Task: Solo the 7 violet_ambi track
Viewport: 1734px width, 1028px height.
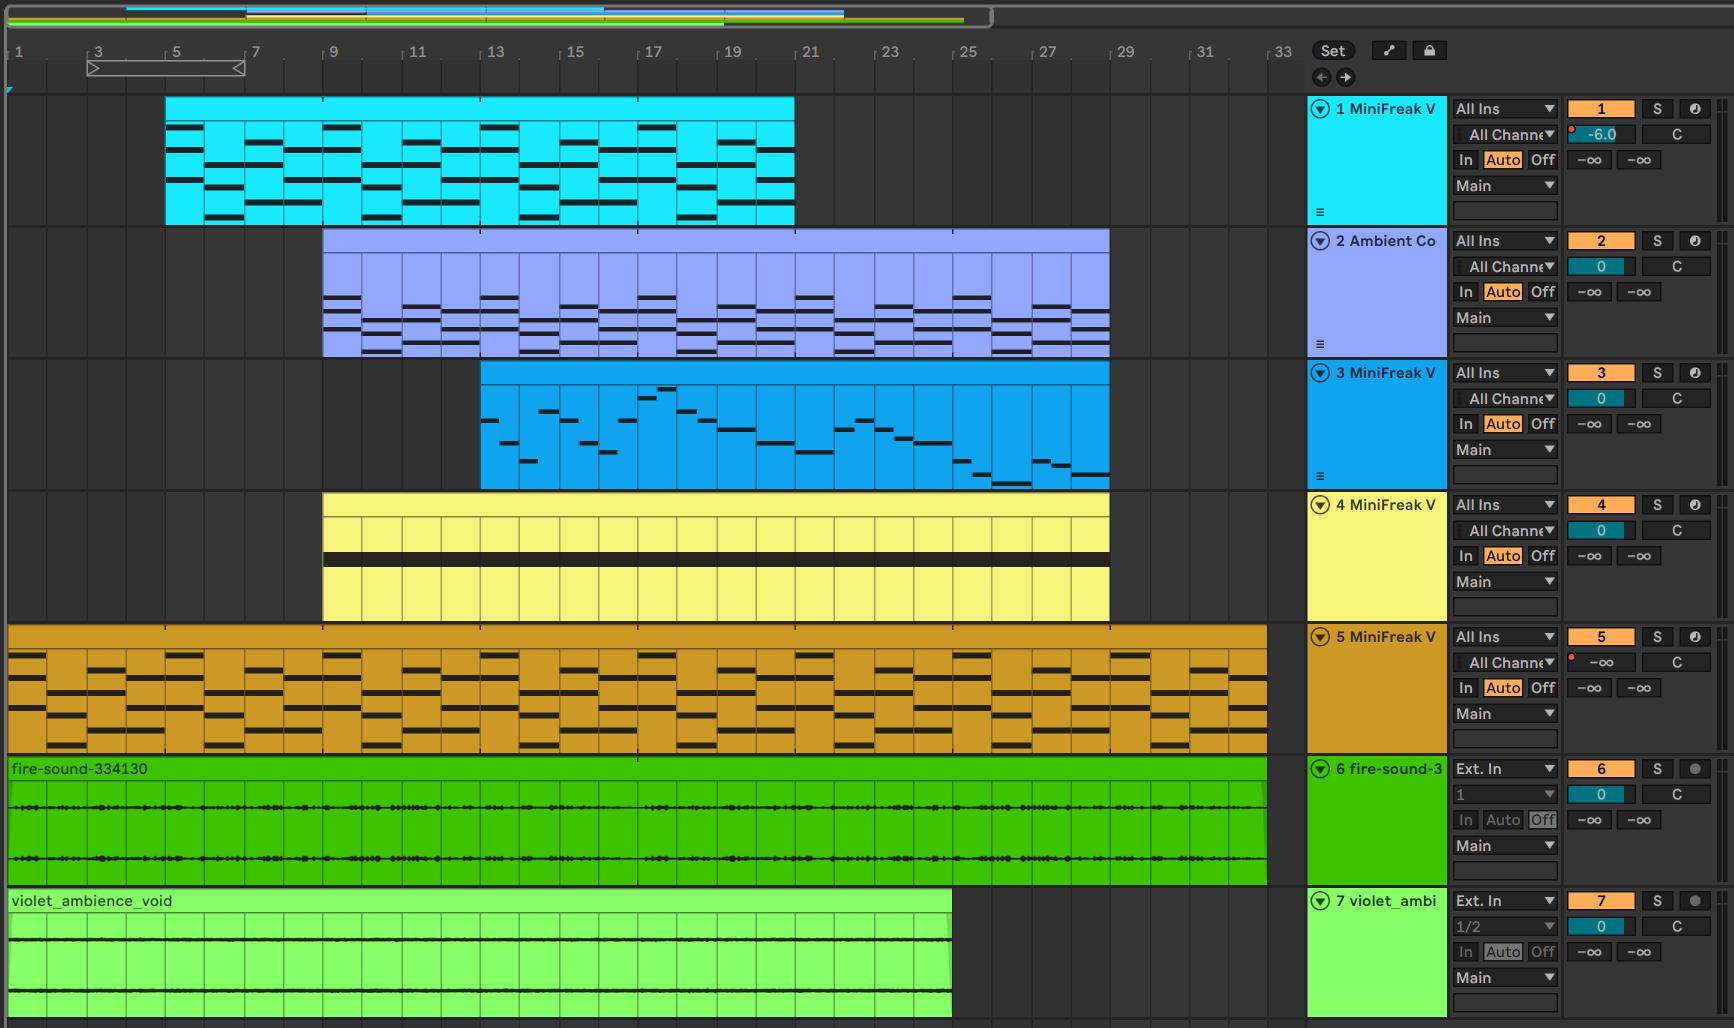Action: point(1657,901)
